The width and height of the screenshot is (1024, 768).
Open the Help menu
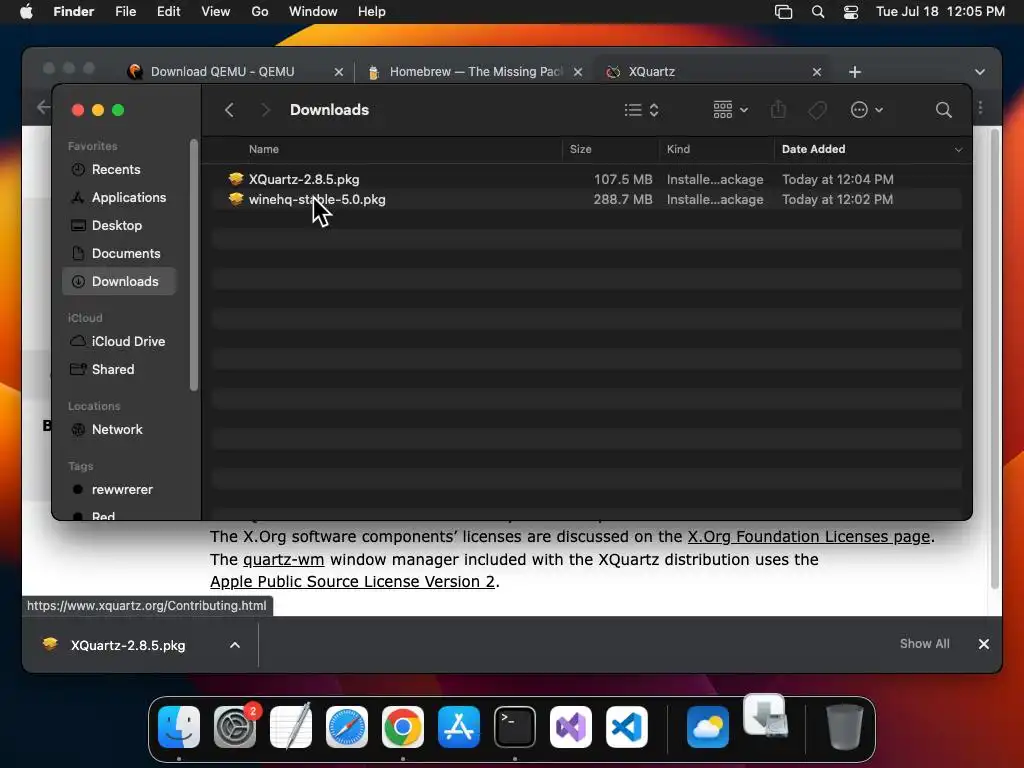click(x=372, y=12)
